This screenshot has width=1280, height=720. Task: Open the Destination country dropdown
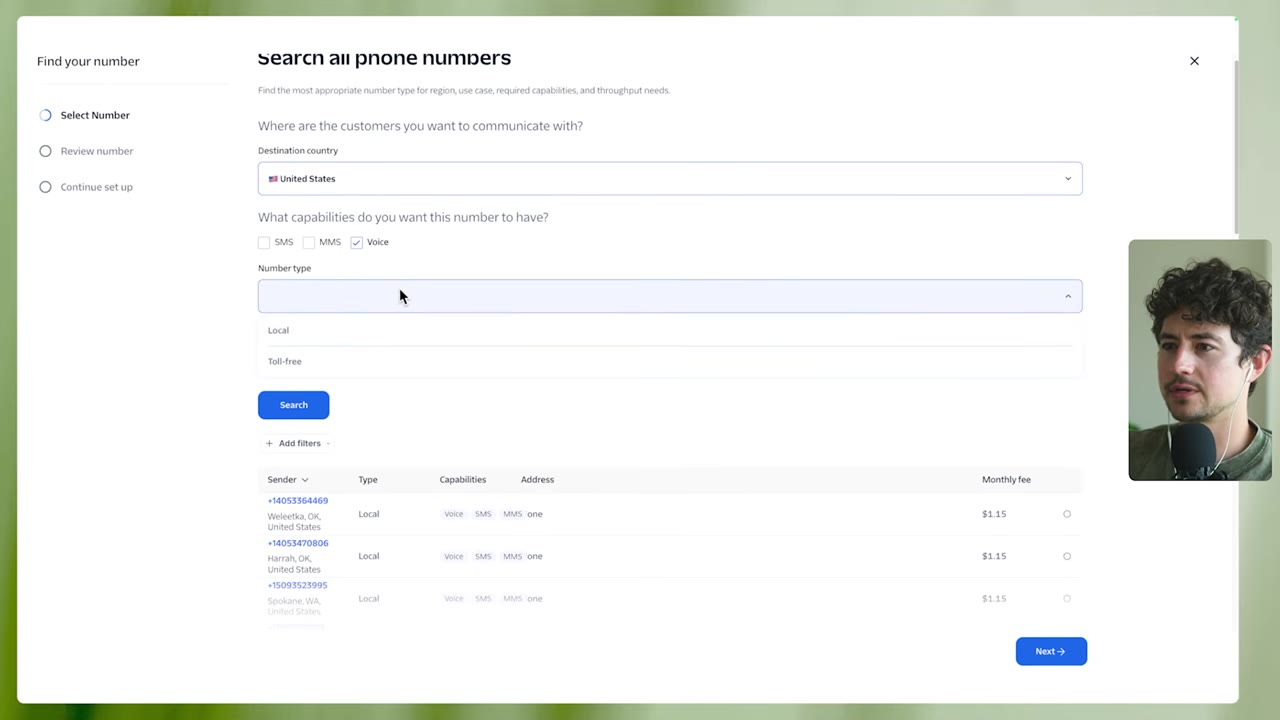670,179
